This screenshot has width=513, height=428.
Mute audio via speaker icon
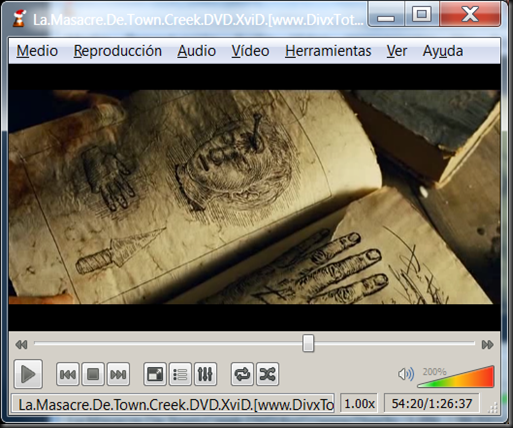click(406, 374)
